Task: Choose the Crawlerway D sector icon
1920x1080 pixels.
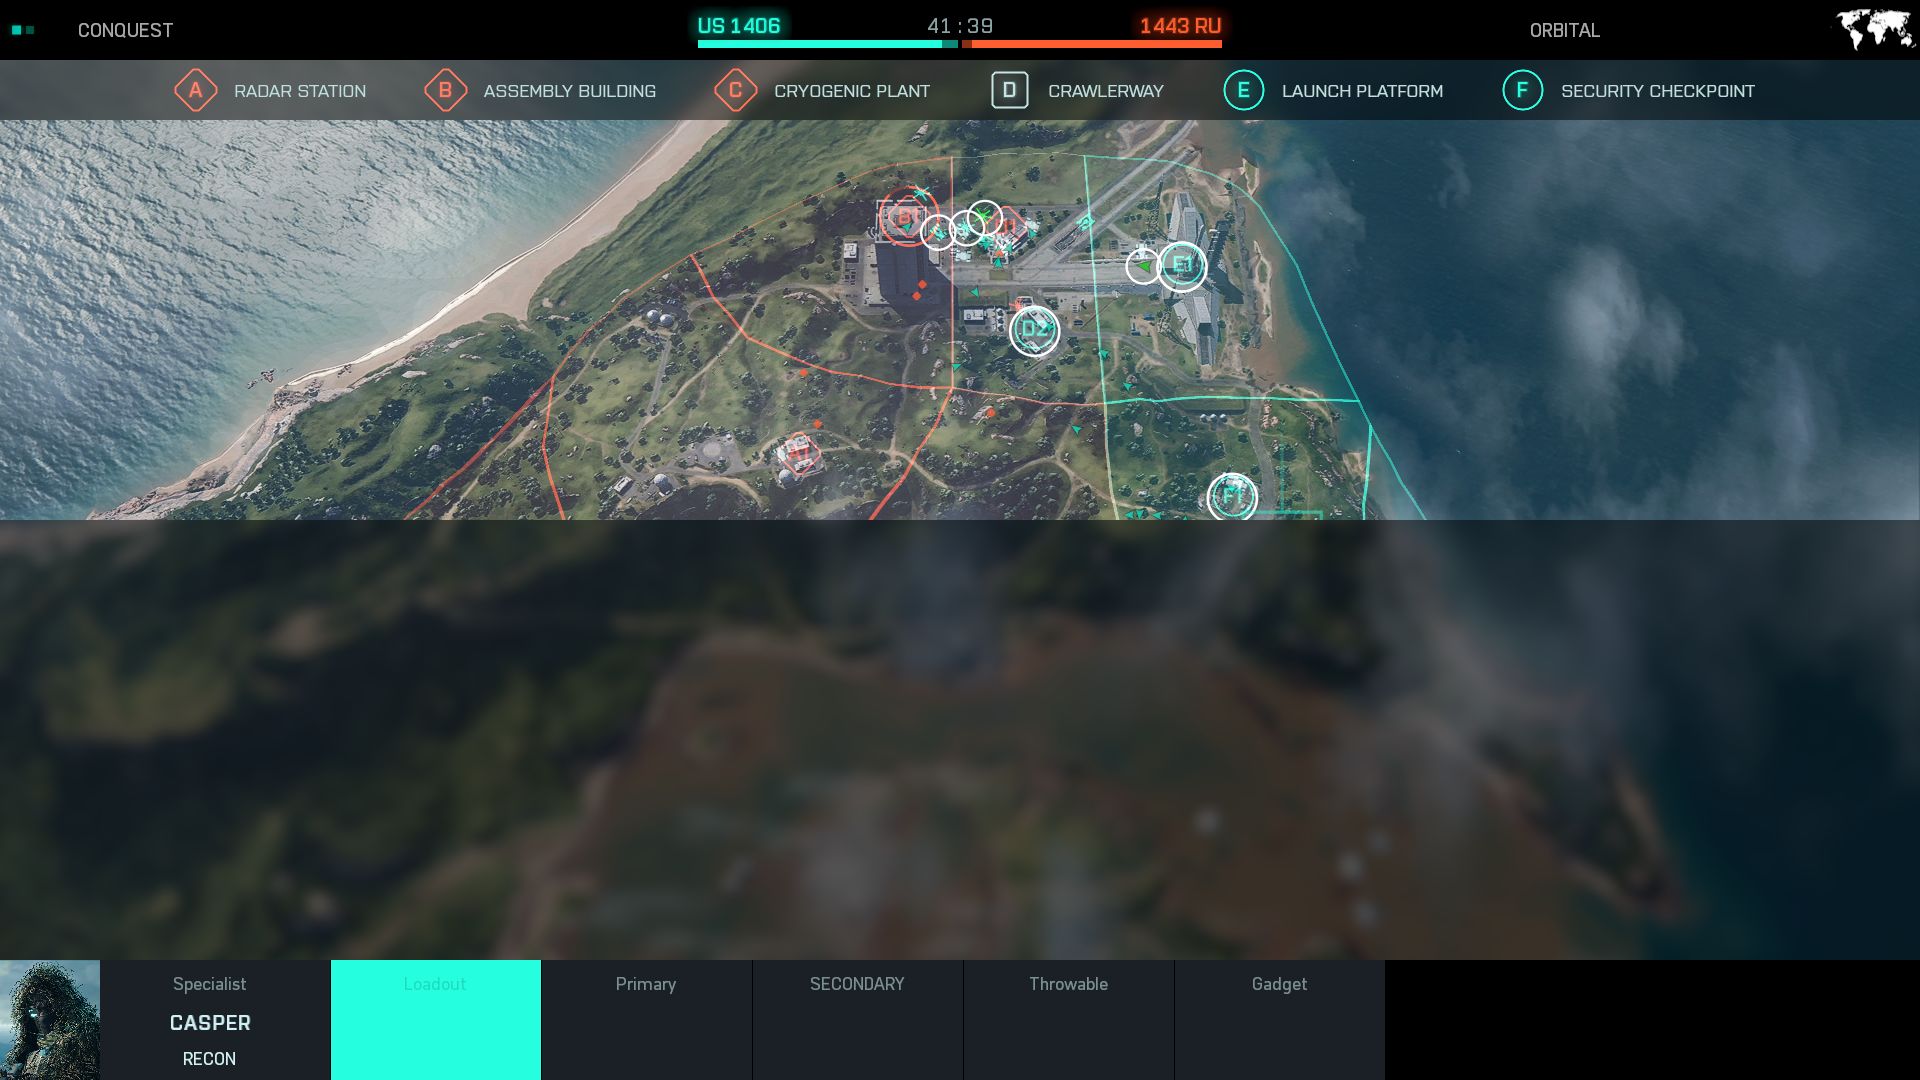Action: coord(1009,90)
